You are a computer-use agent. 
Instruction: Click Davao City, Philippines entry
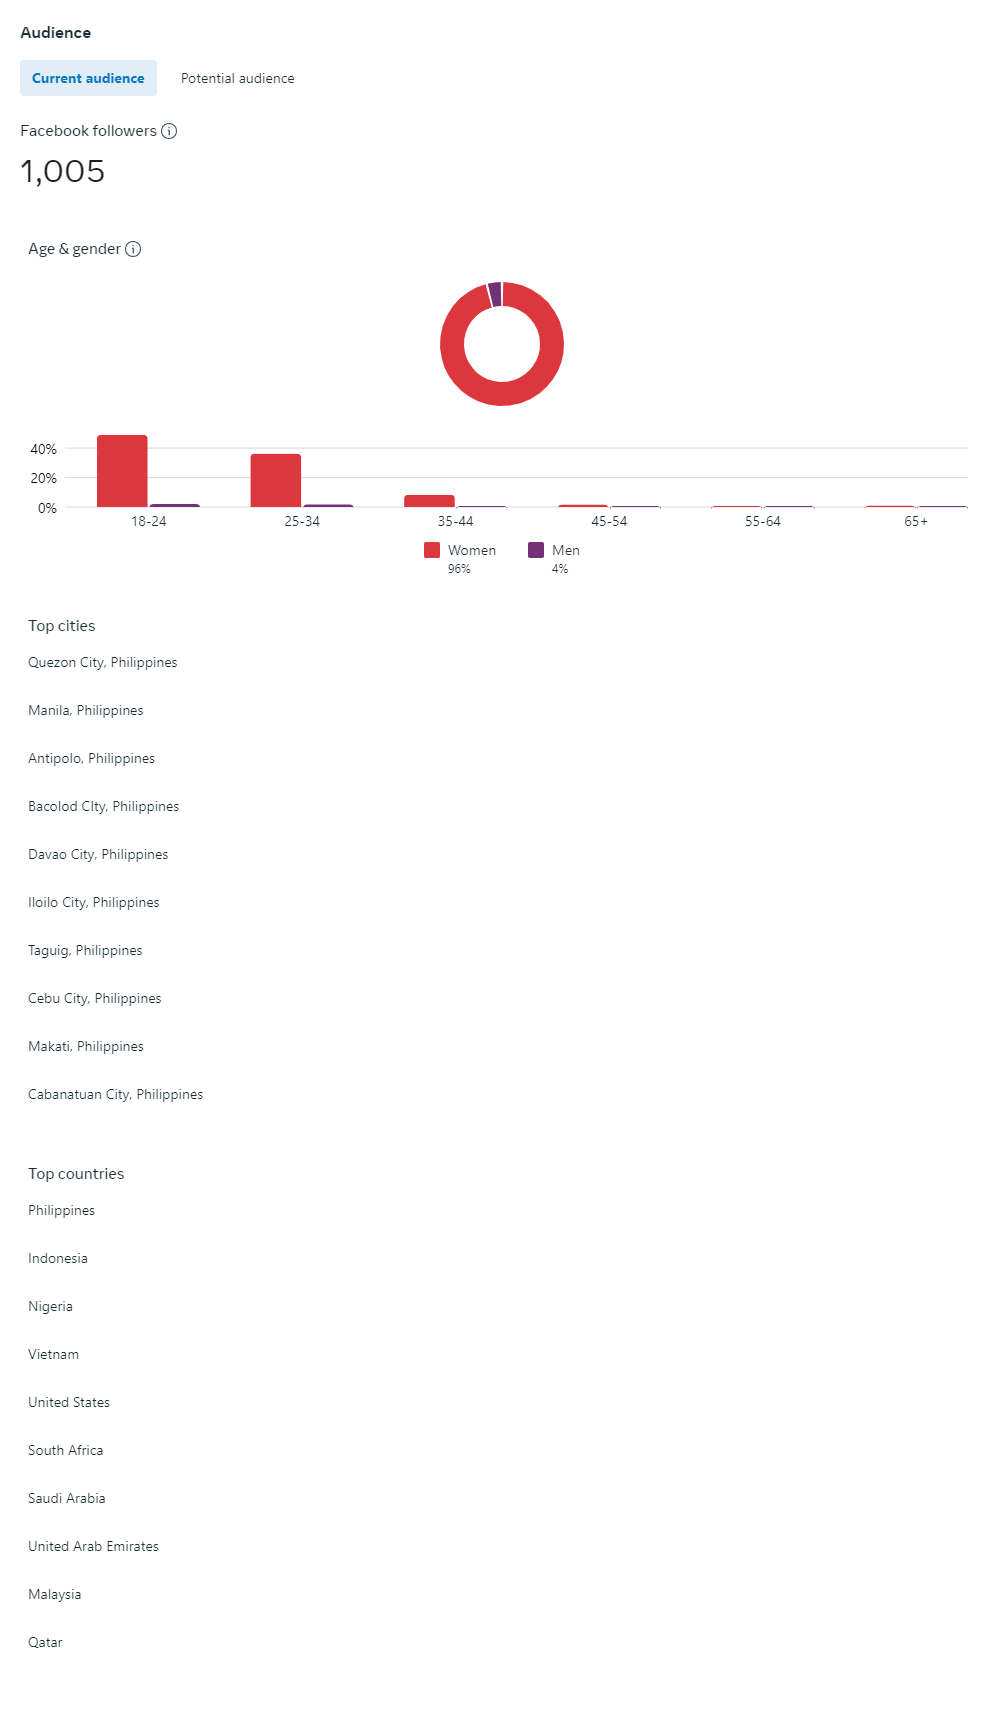coord(98,854)
